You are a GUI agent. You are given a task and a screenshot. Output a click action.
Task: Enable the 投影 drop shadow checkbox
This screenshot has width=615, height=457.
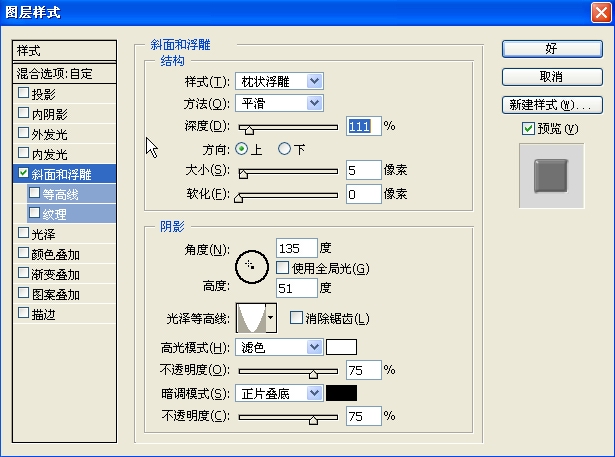point(24,93)
